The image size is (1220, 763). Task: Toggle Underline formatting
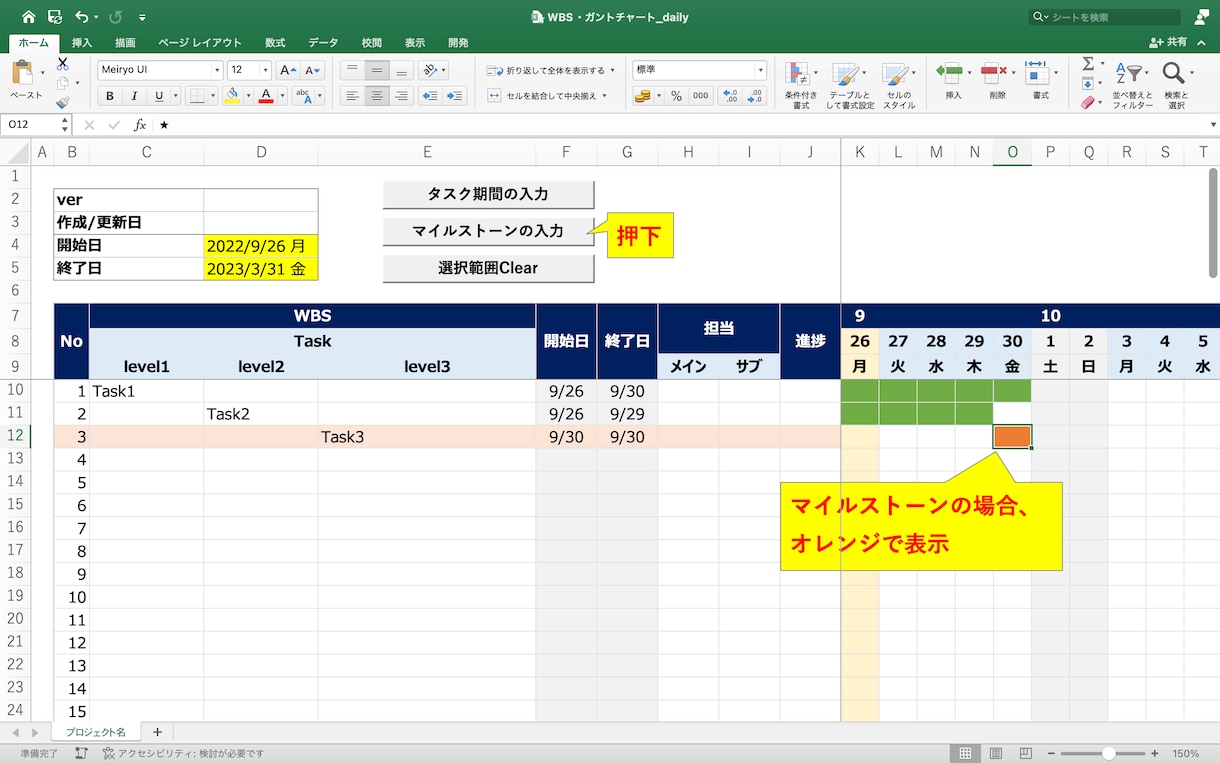(158, 96)
